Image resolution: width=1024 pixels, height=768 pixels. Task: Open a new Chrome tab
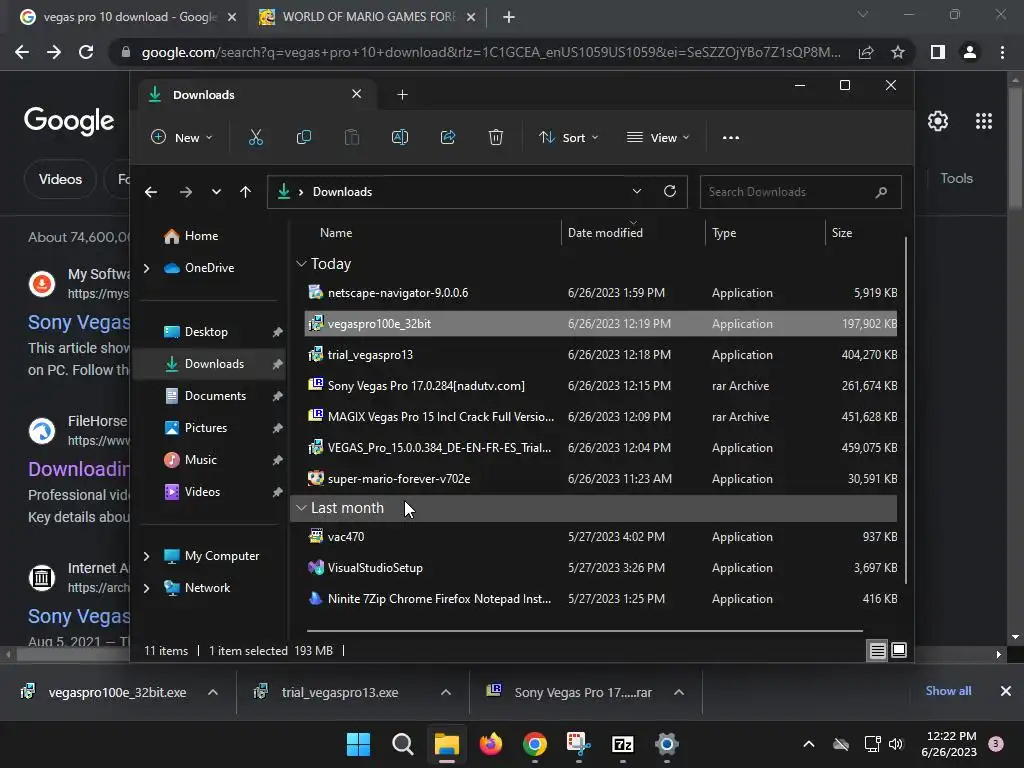[x=509, y=17]
